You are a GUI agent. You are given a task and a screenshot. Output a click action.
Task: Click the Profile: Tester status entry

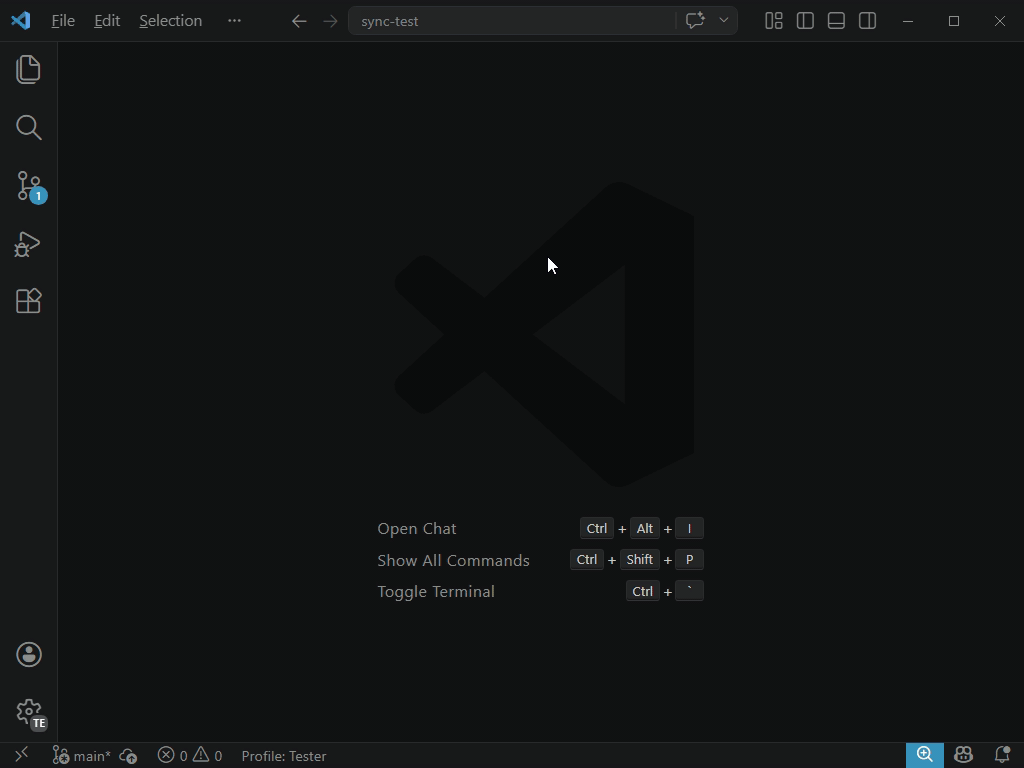coord(283,756)
